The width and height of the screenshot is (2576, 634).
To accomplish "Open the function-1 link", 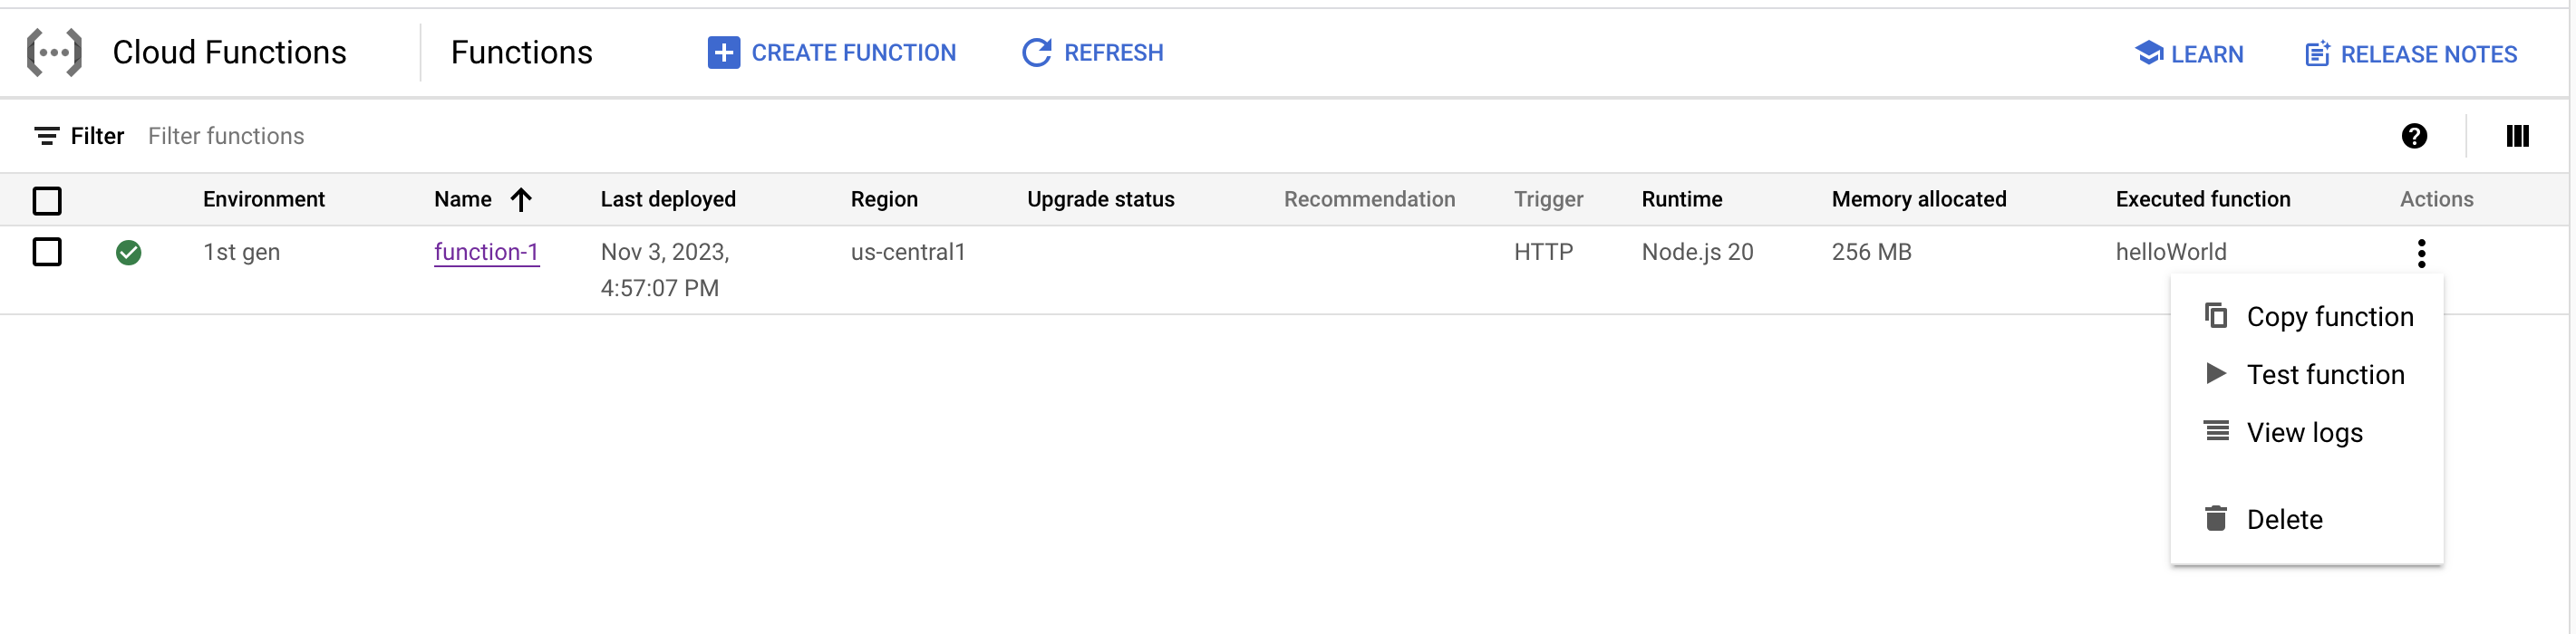I will pyautogui.click(x=486, y=252).
